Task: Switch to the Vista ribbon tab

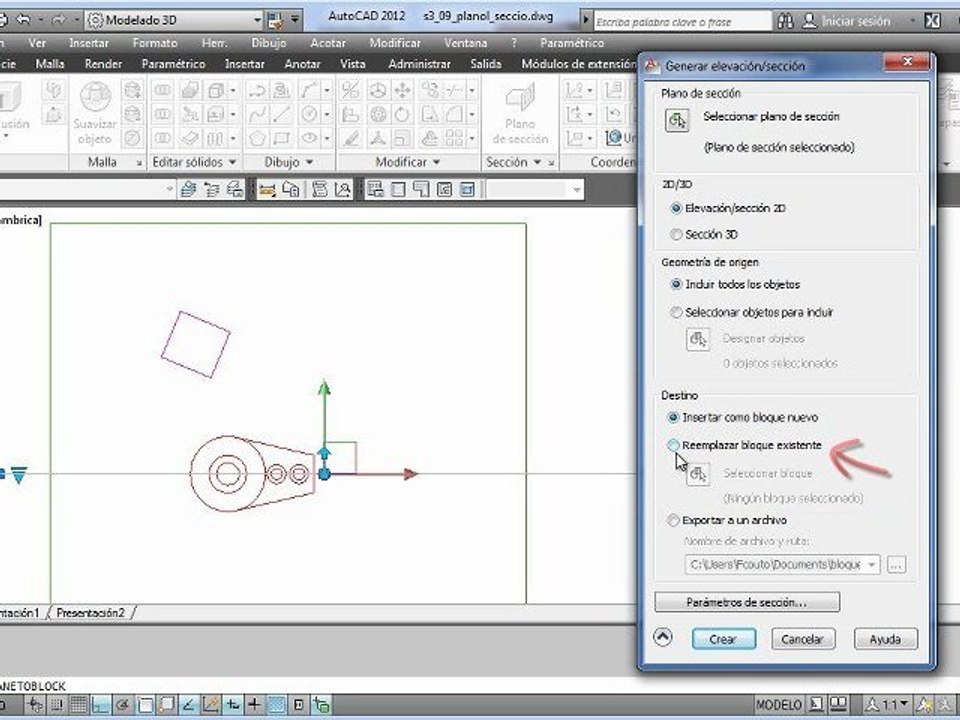Action: pos(353,64)
